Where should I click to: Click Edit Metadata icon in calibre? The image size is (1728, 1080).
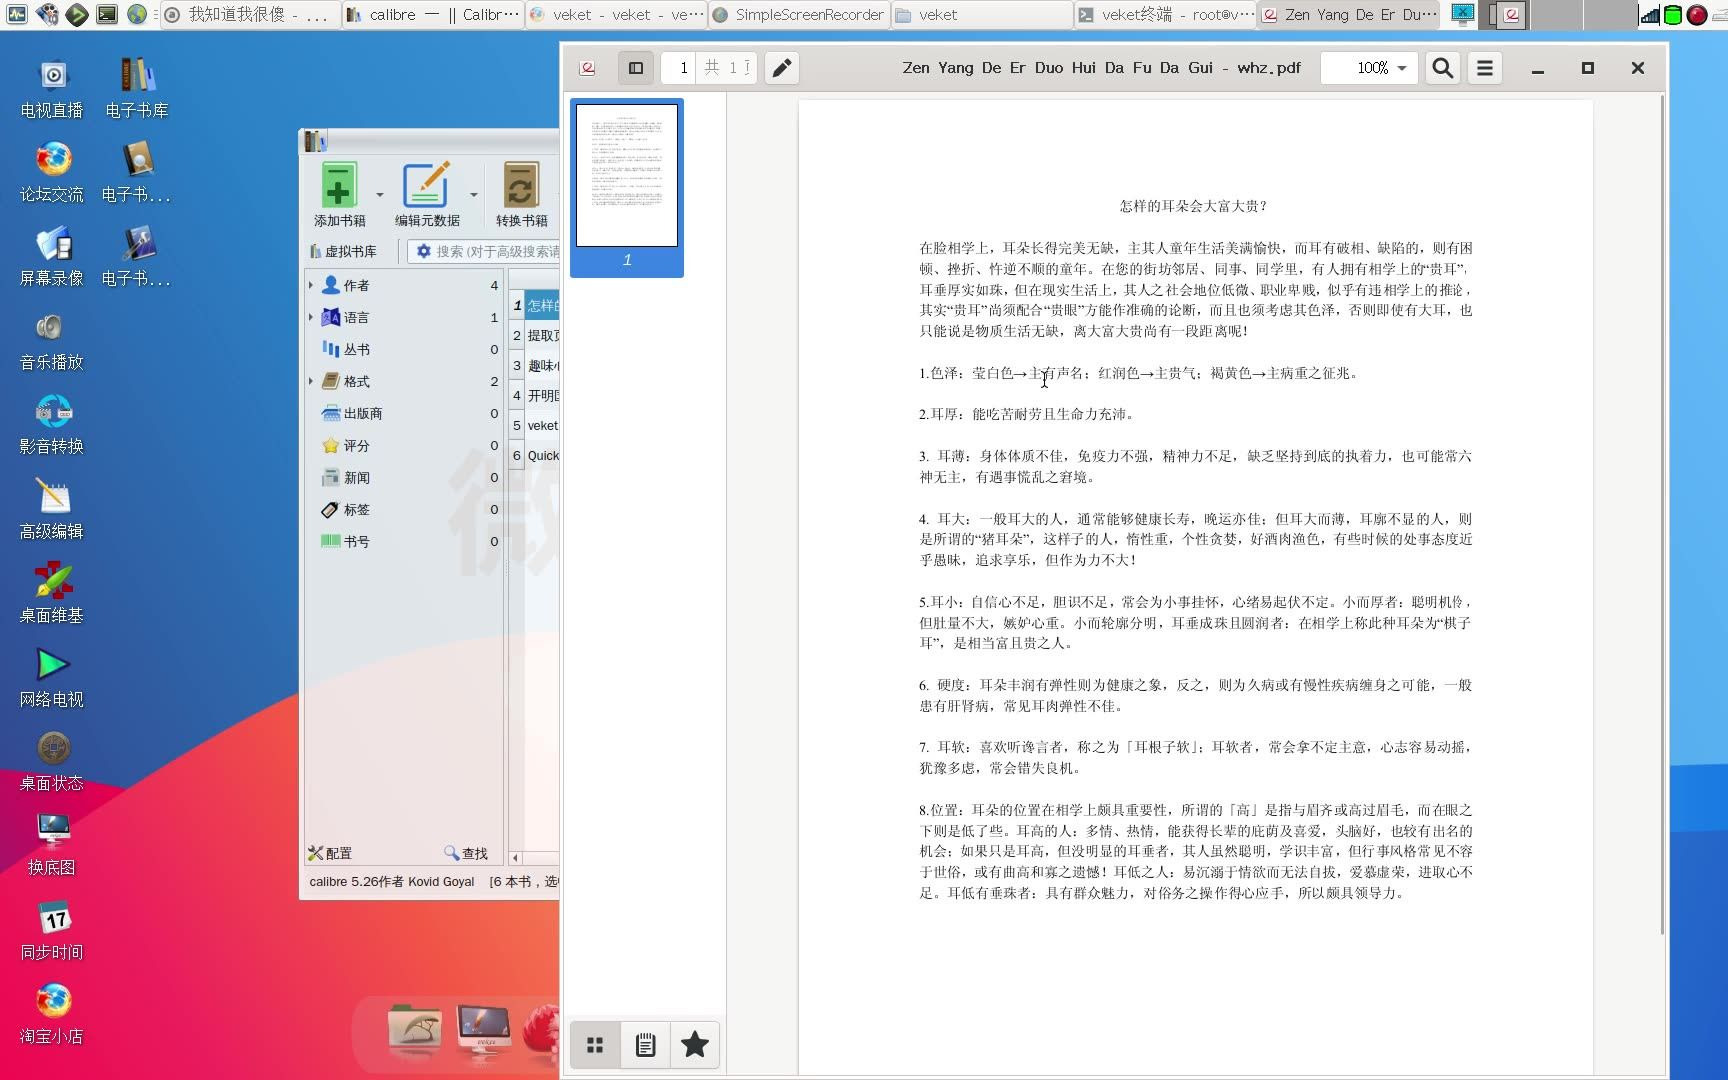tap(427, 194)
